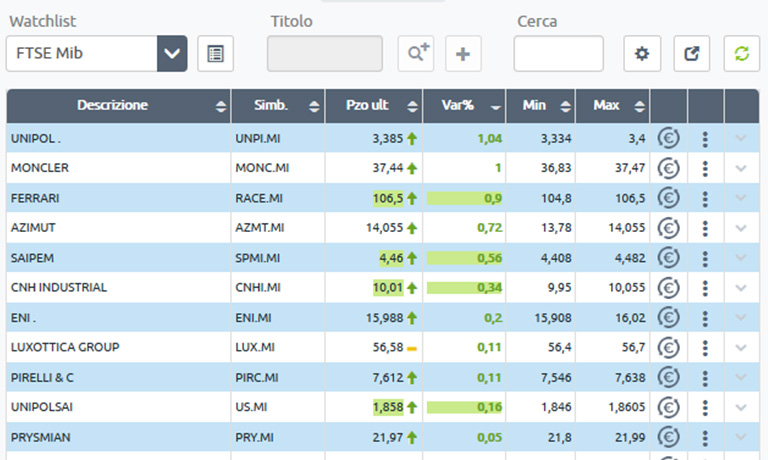Click the euro trade icon for AZIMUT
Viewport: 768px width, 460px height.
669,228
